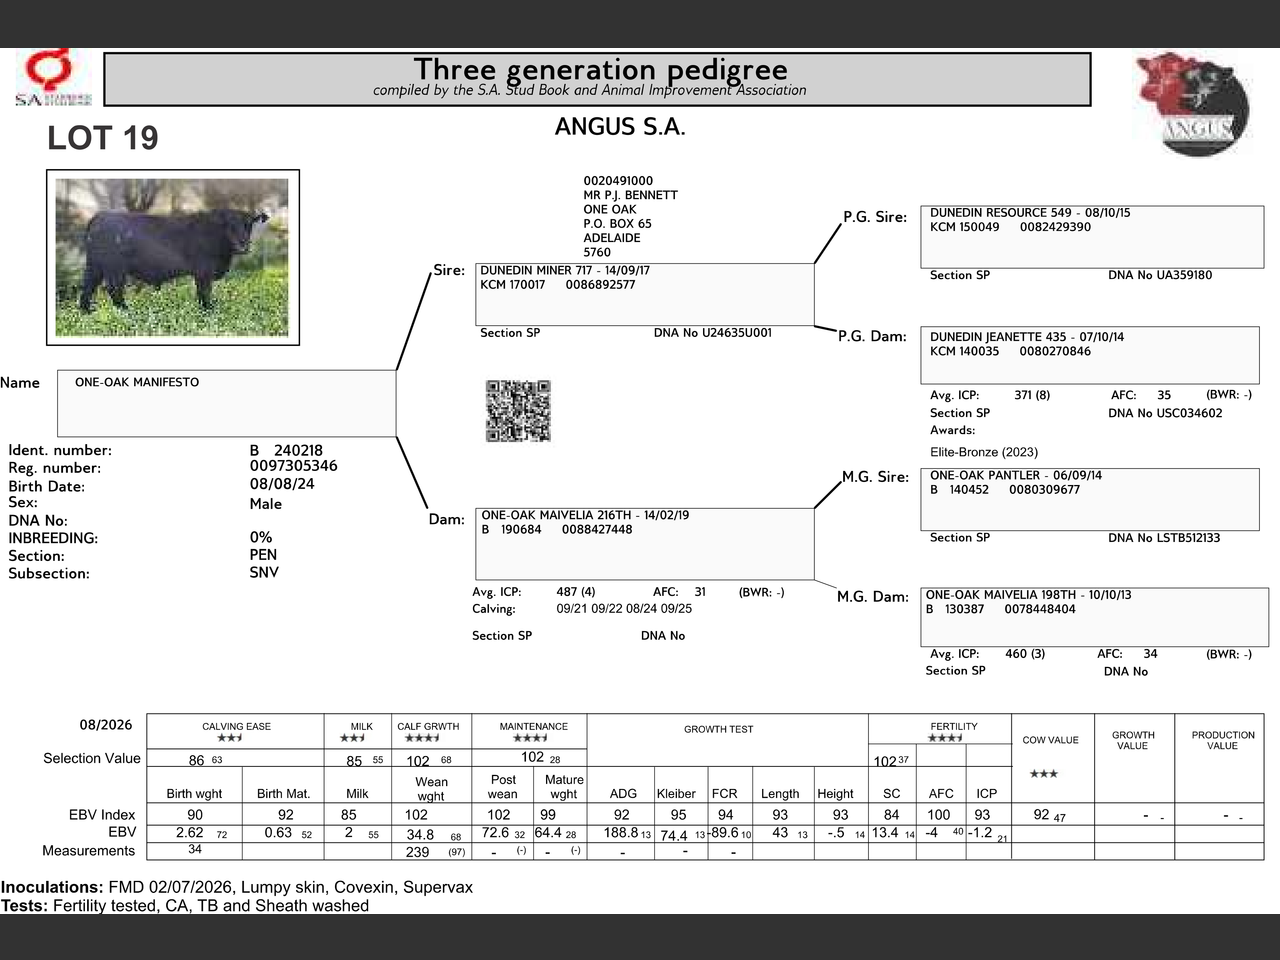The image size is (1280, 960).
Task: Select the dam ONE-OAK MAIVELIA 216TH box
Action: (645, 544)
